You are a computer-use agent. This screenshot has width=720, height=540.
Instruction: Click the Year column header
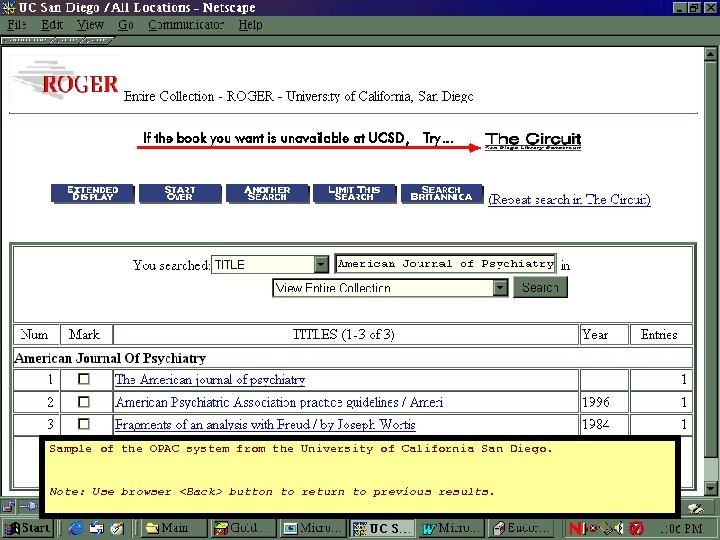tap(604, 334)
